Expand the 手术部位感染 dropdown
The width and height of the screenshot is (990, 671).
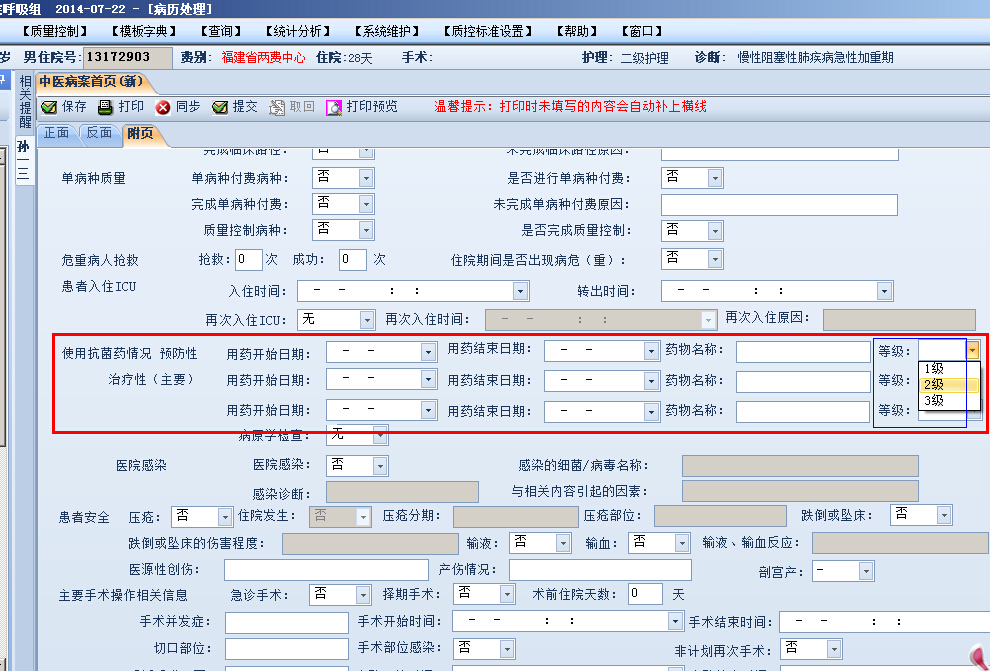click(x=507, y=648)
